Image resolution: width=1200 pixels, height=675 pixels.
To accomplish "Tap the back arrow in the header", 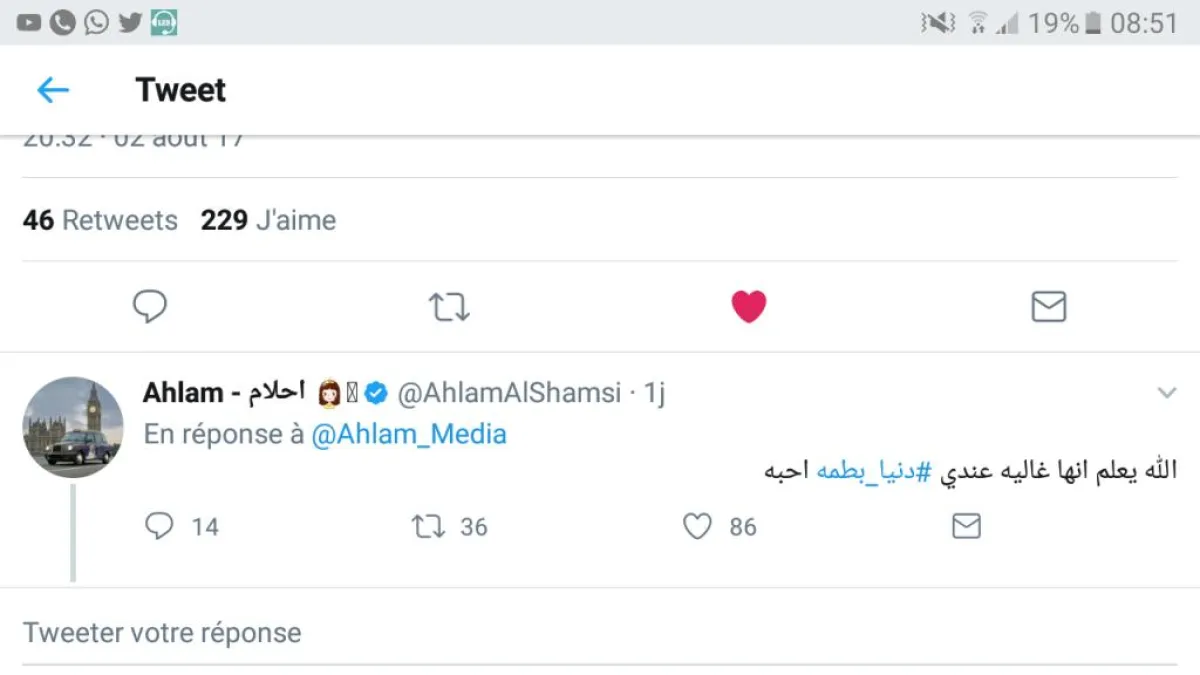I will (x=53, y=91).
